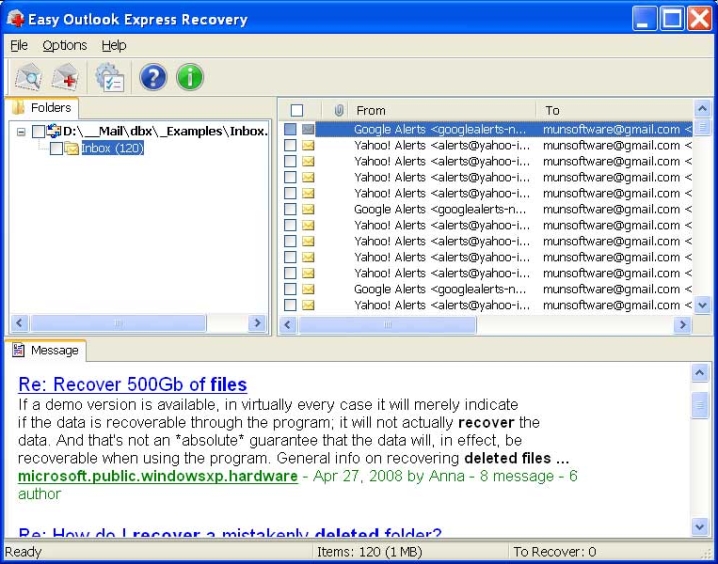The image size is (718, 564).
Task: Click the recover messages envelope icon
Action: pyautogui.click(x=66, y=77)
